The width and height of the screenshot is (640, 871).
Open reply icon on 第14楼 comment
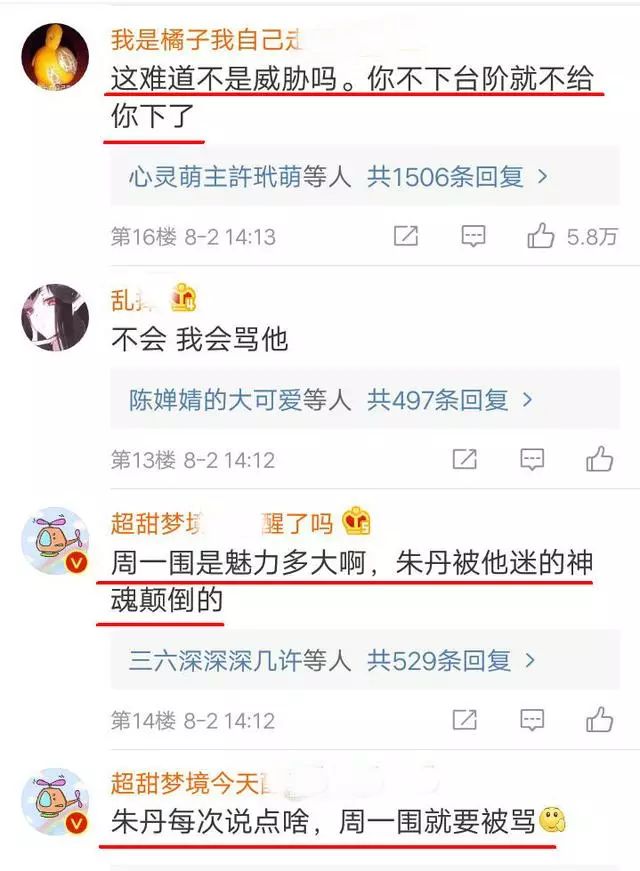tap(532, 720)
